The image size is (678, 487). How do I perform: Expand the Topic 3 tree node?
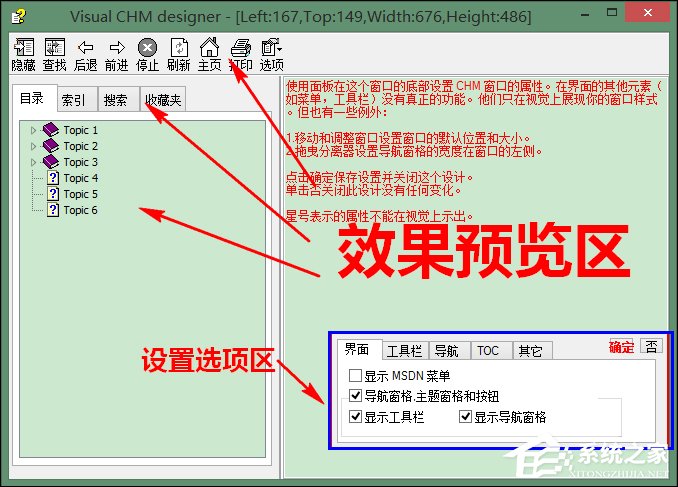tap(33, 162)
